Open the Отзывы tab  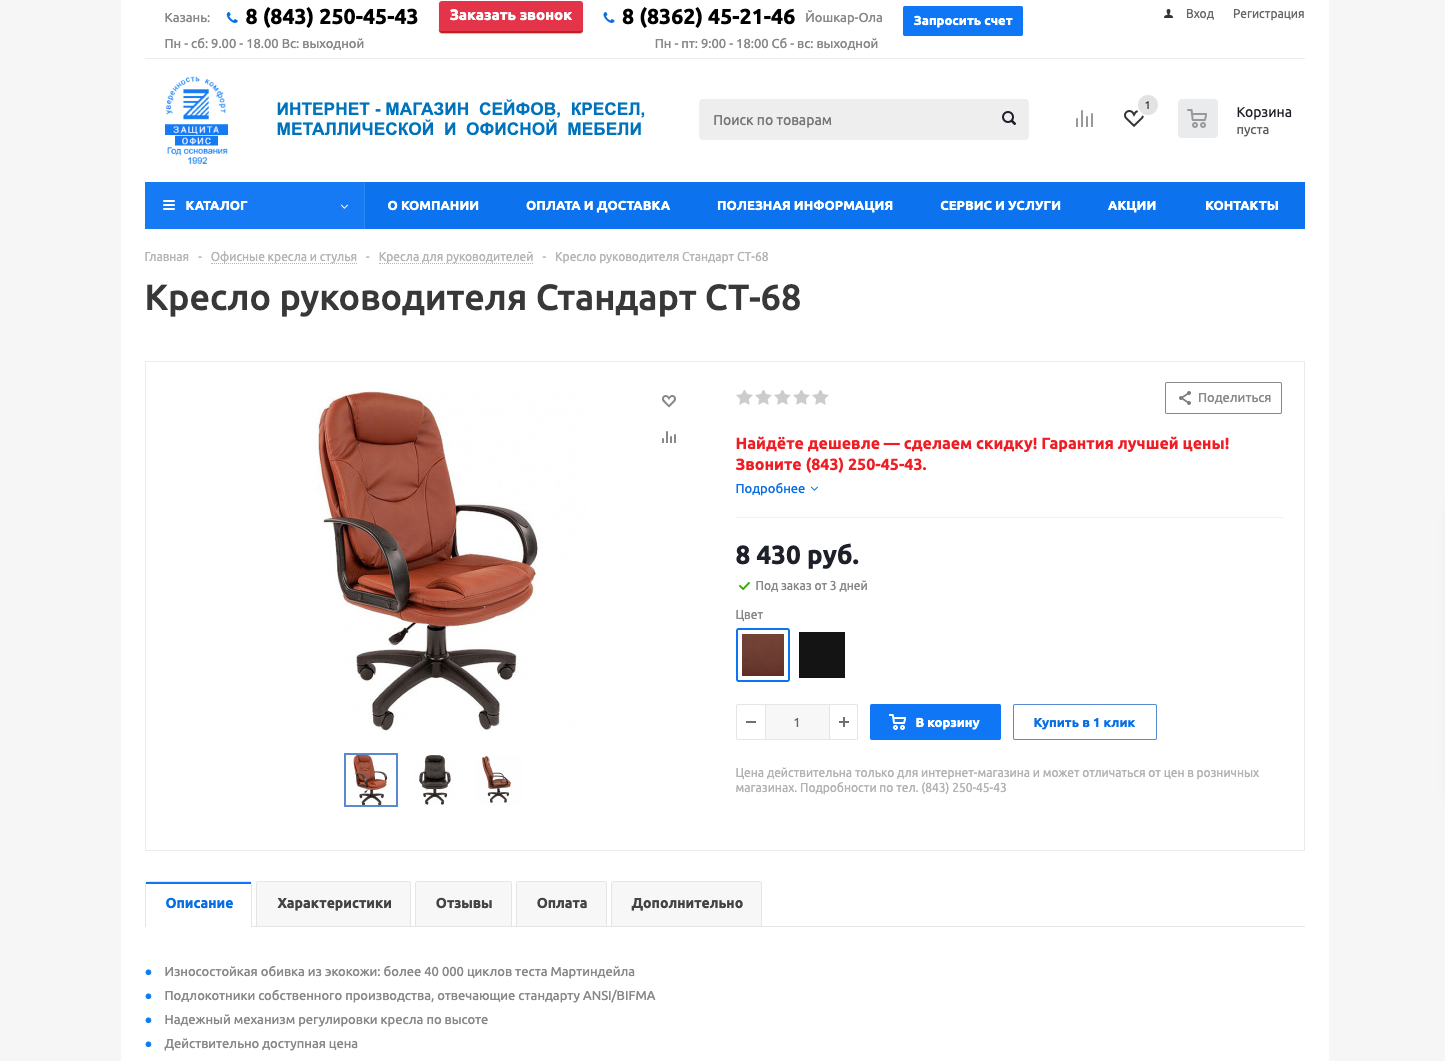click(464, 903)
